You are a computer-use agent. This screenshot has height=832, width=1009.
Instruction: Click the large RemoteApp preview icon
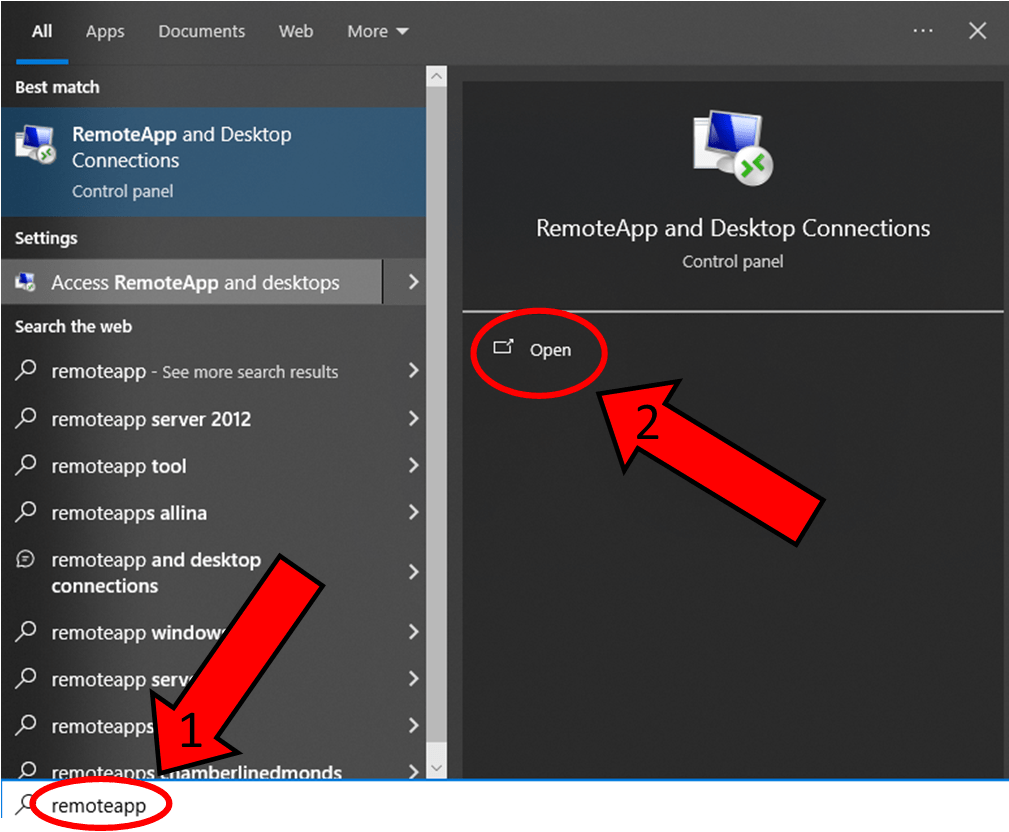click(733, 148)
